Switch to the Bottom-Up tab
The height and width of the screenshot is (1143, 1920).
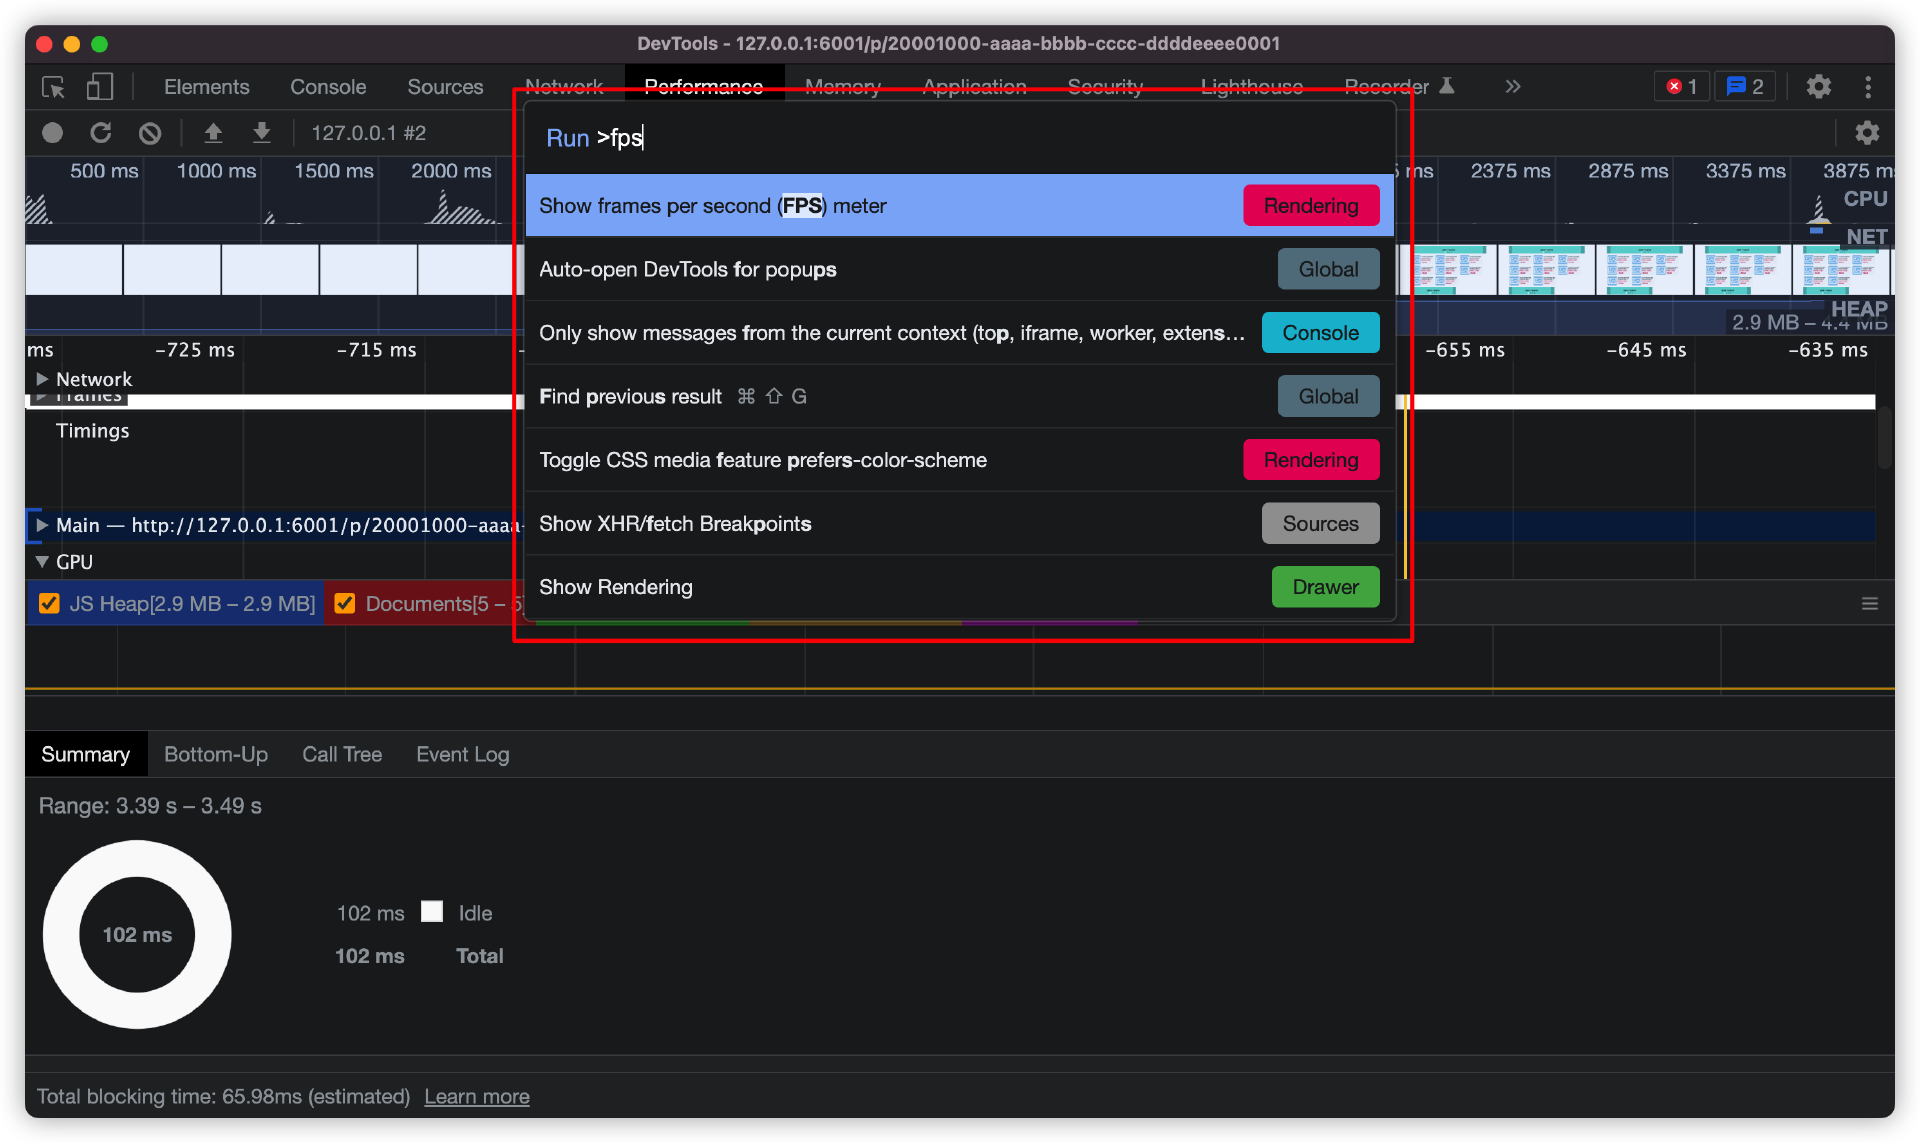click(x=216, y=754)
